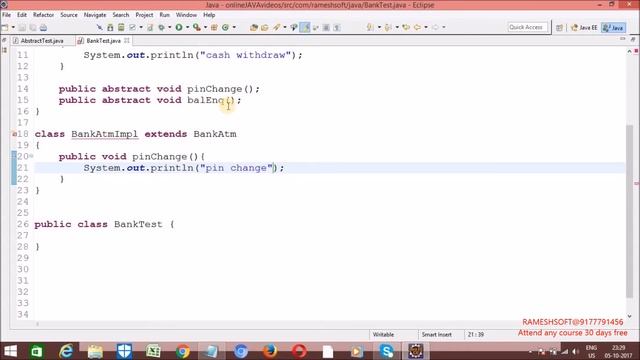Toggle Mark Occurrences in toolbar

[x=304, y=27]
